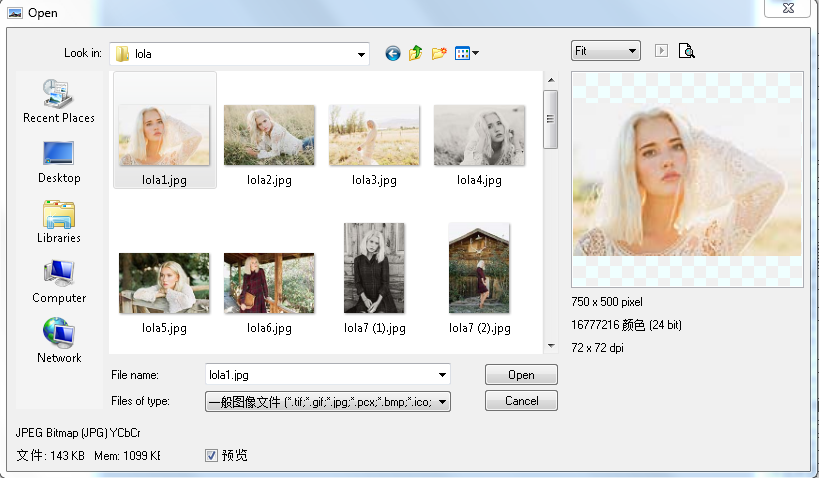
Task: Expand the Look in folder dropdown
Action: tap(360, 53)
